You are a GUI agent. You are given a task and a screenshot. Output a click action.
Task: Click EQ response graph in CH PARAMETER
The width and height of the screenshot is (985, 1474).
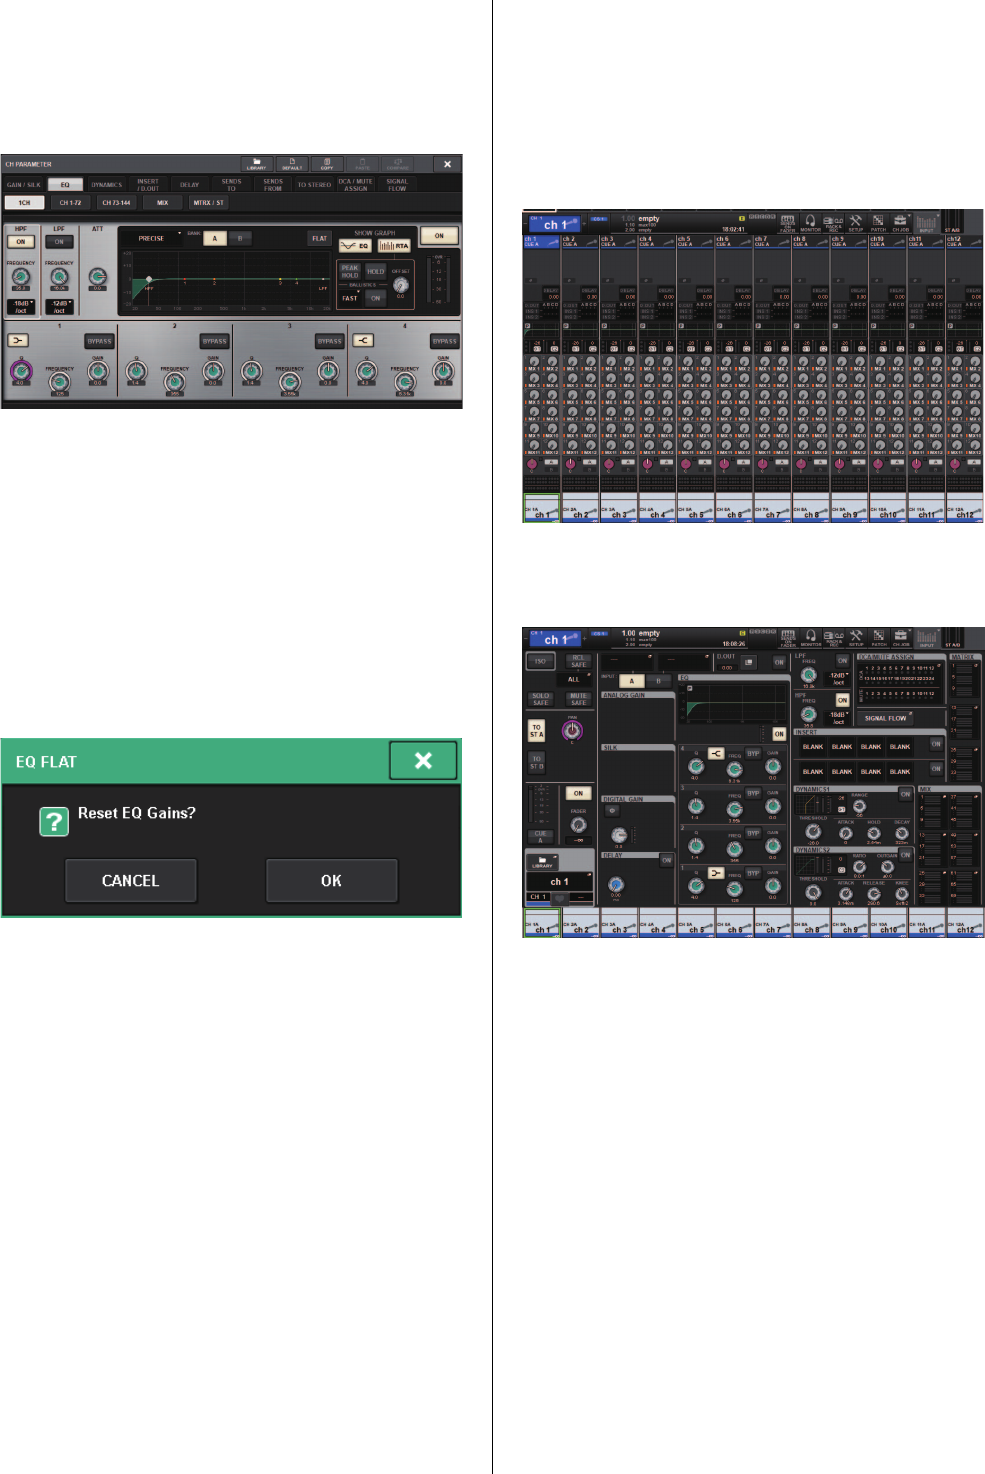229,279
